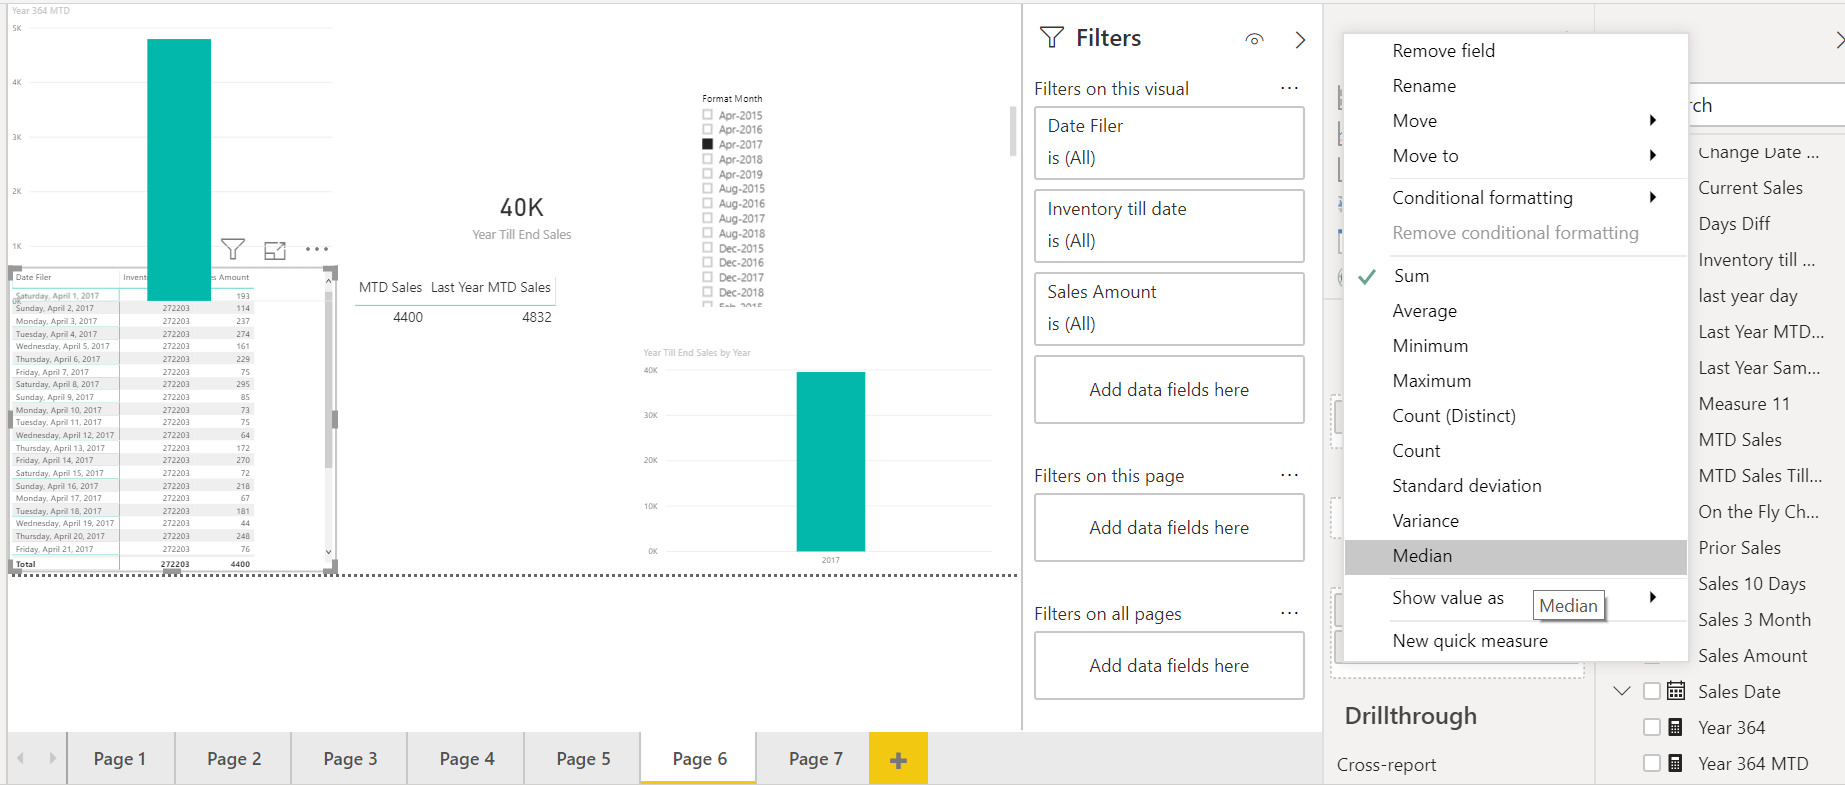Open the Date Filer filter card
Viewport: 1845px width, 785px height.
1169,143
